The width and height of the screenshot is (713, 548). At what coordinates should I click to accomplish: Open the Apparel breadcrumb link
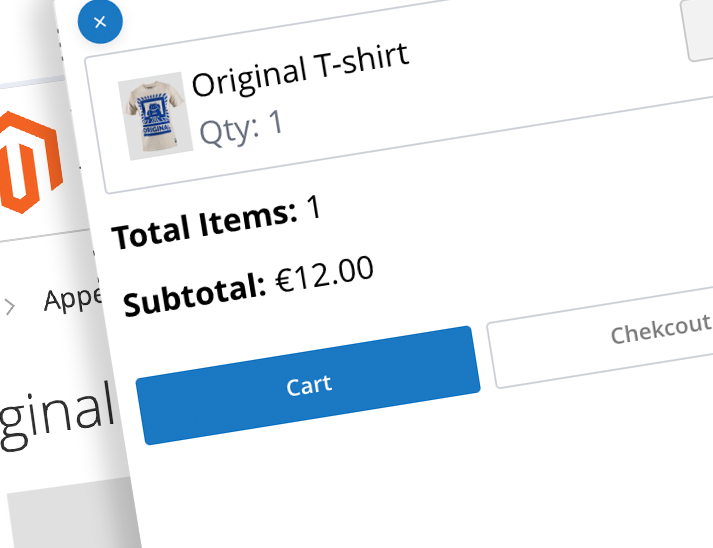tap(72, 298)
